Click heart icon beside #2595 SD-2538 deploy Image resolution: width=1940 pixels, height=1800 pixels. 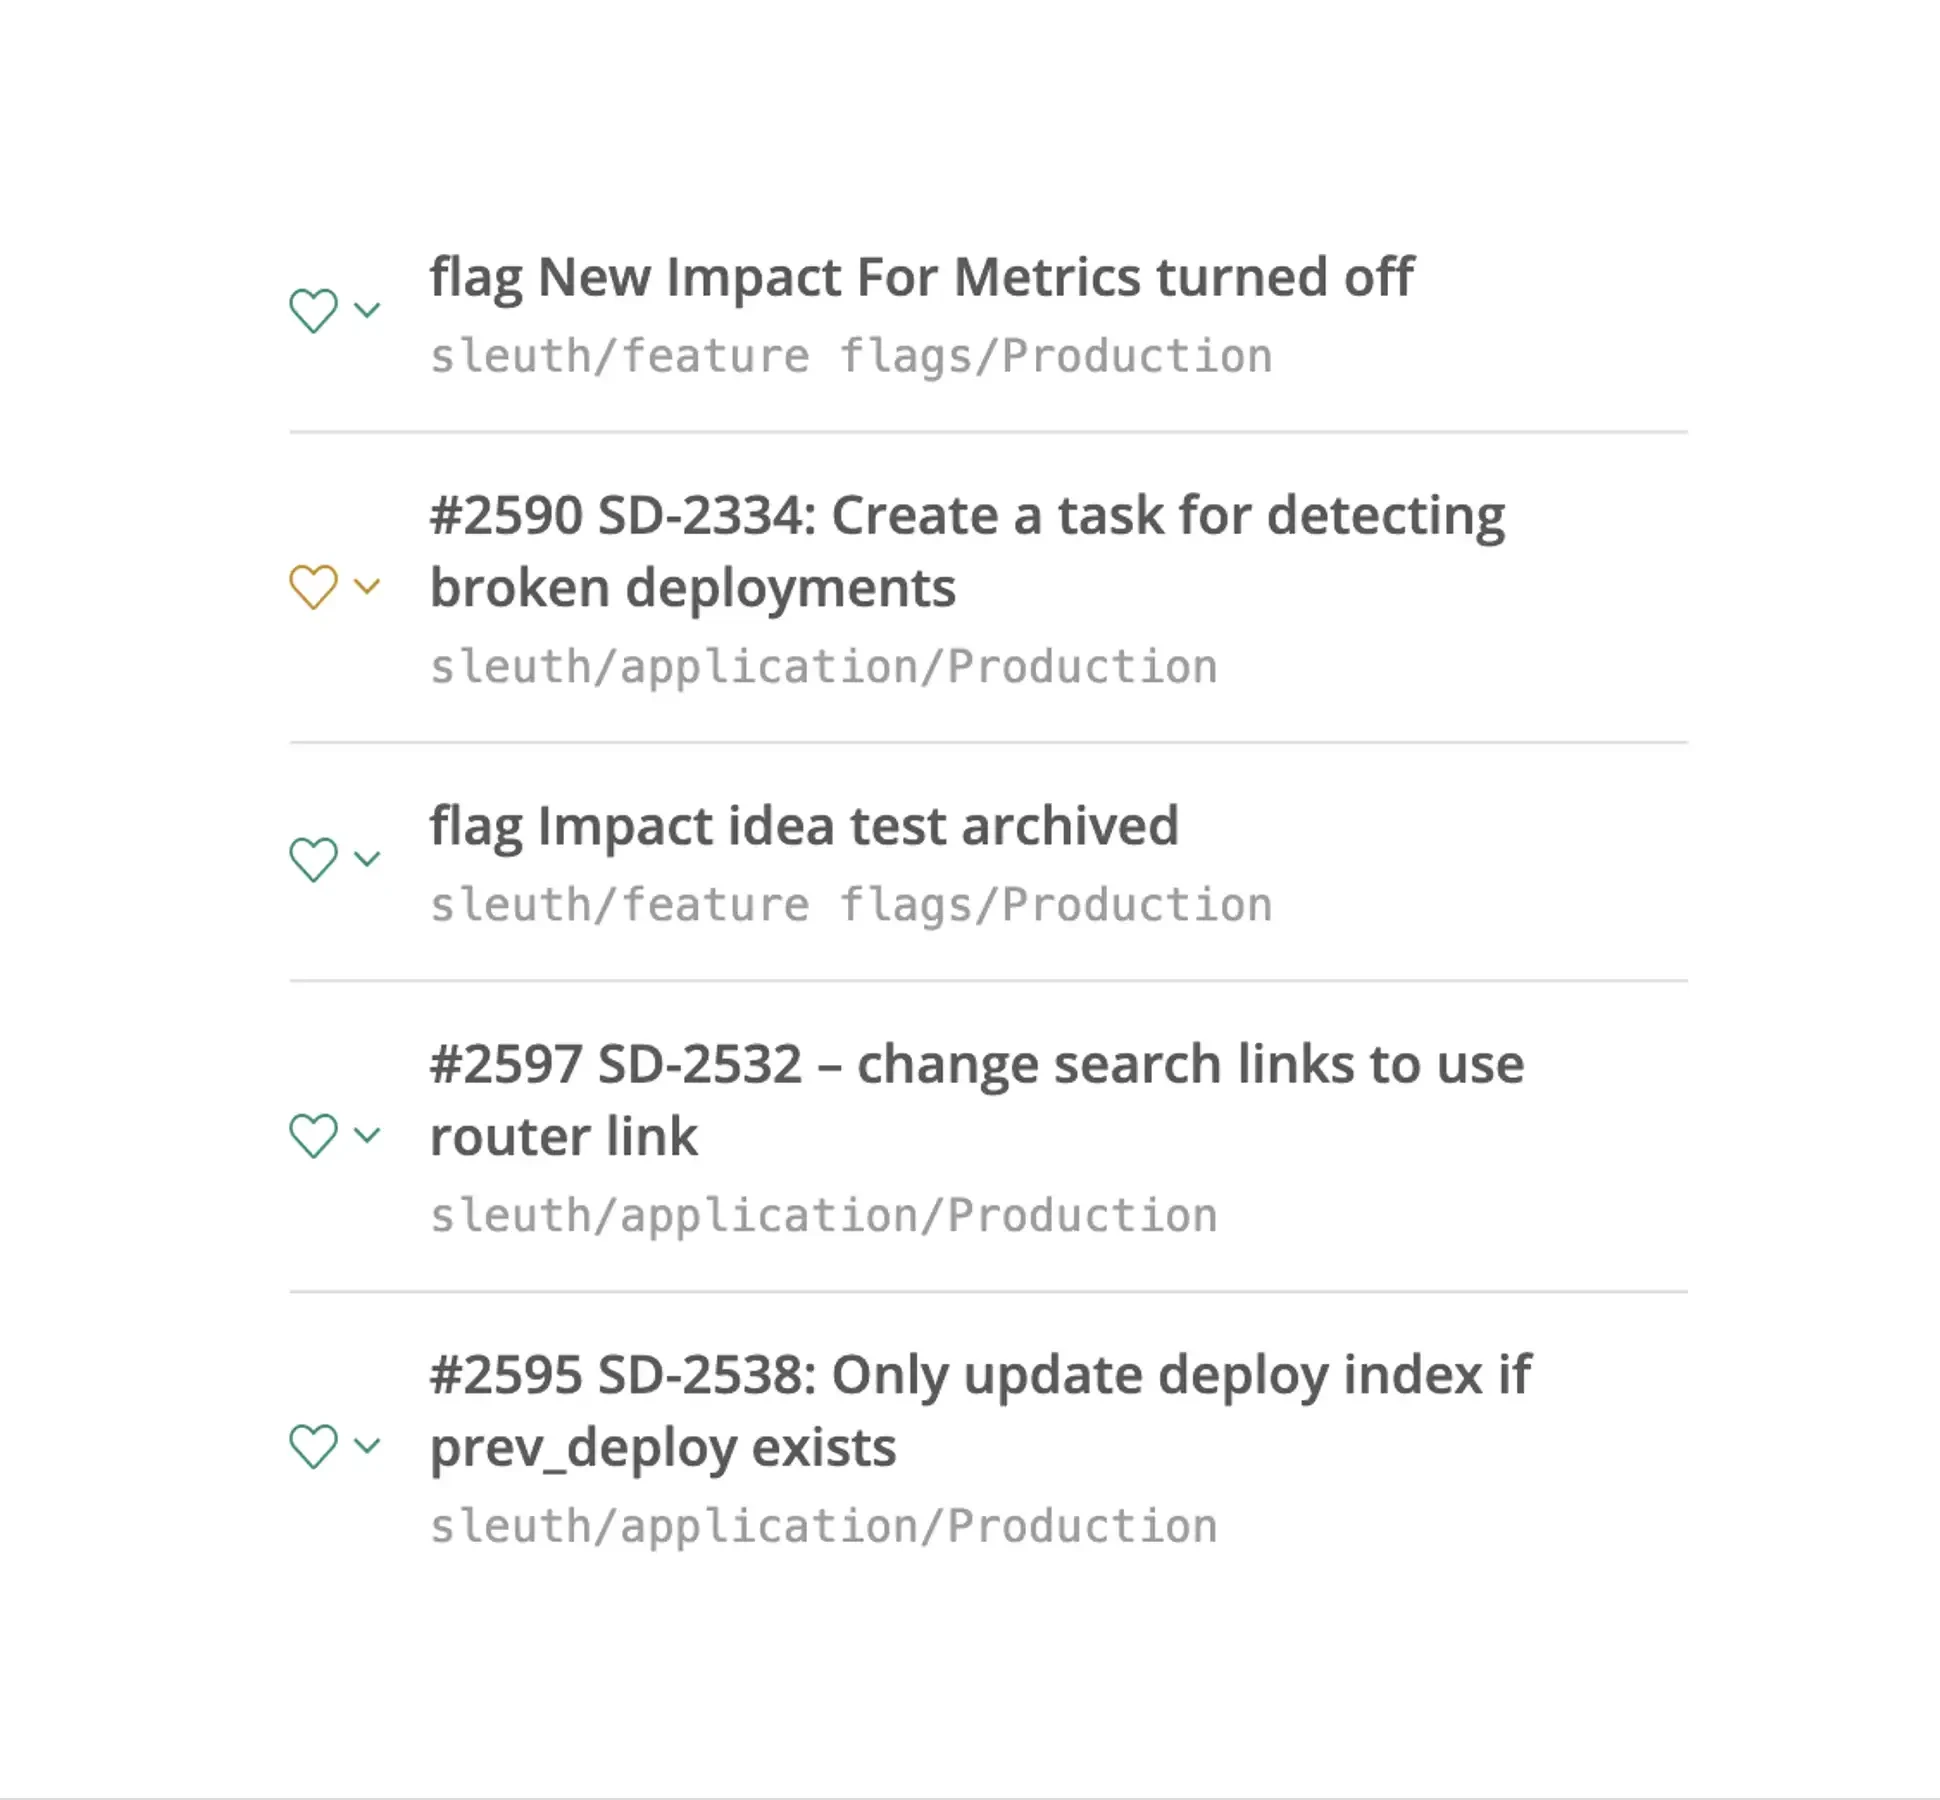click(313, 1446)
